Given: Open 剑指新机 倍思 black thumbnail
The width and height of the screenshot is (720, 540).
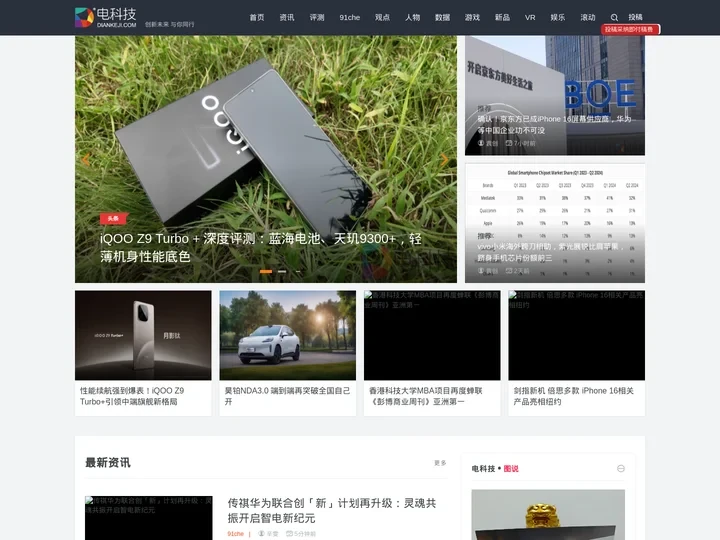Looking at the screenshot, I should click(x=576, y=335).
